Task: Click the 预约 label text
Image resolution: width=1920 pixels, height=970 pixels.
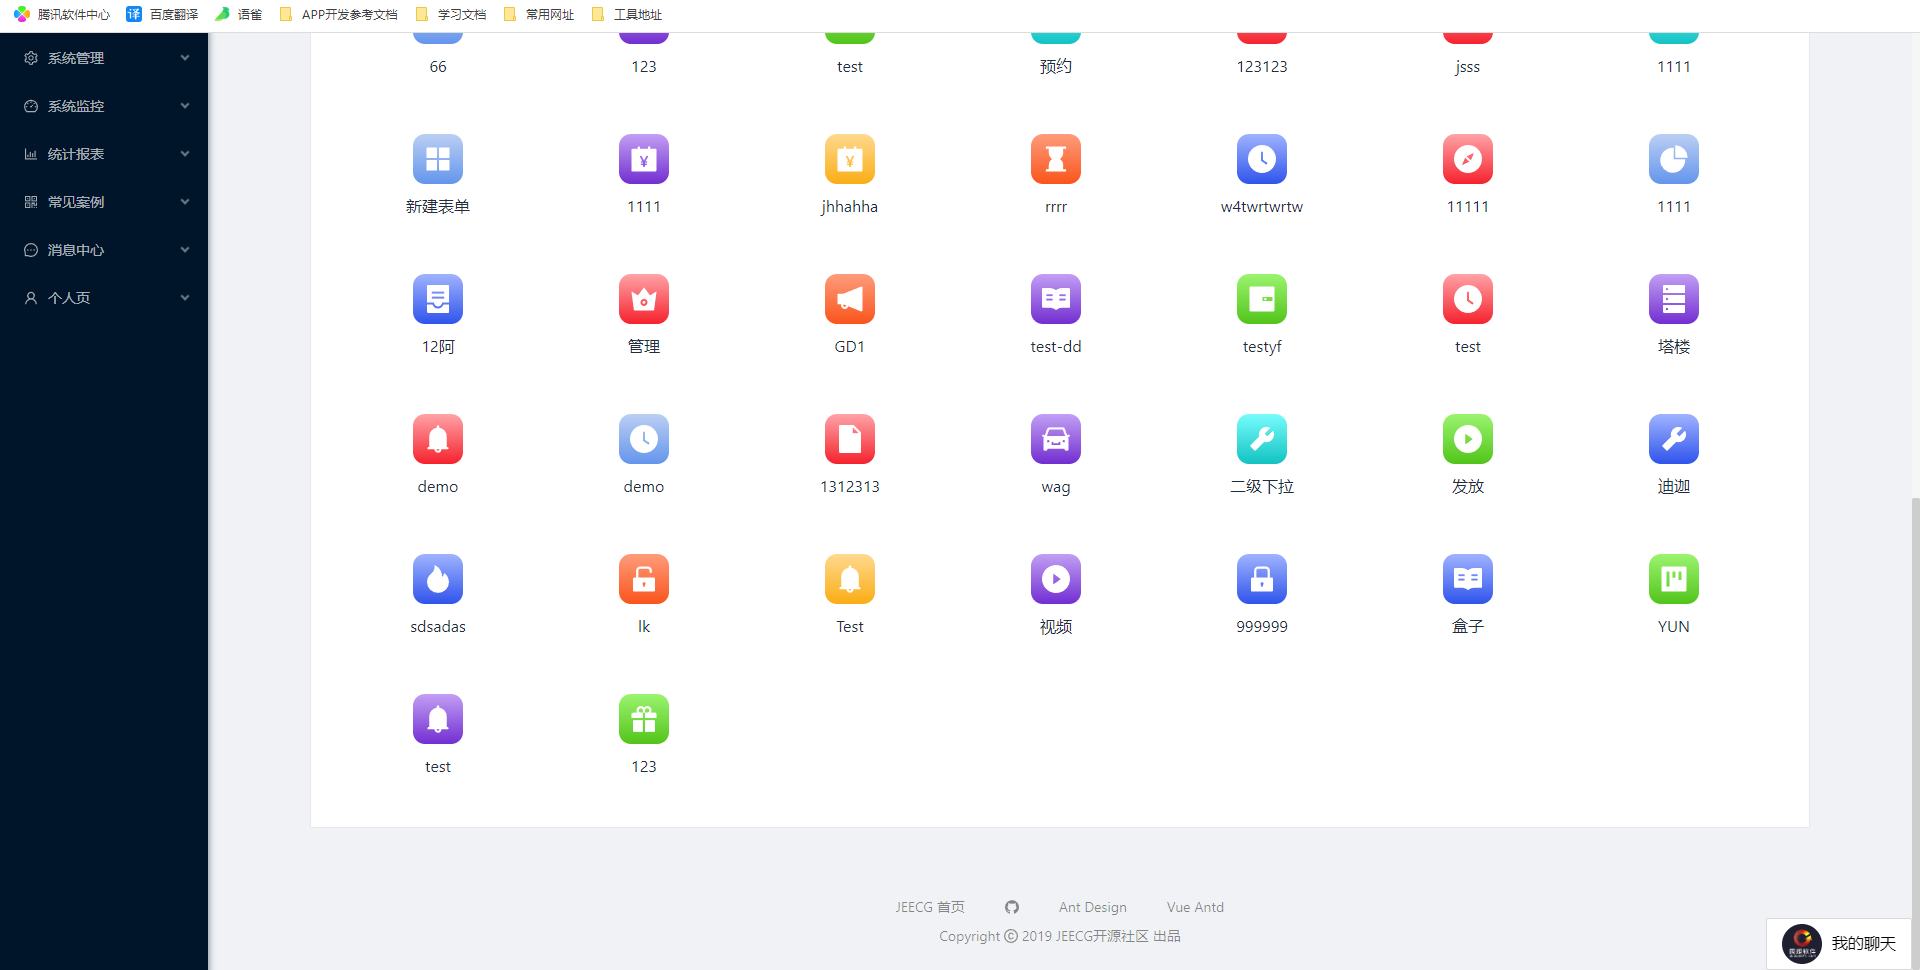Action: [1056, 66]
